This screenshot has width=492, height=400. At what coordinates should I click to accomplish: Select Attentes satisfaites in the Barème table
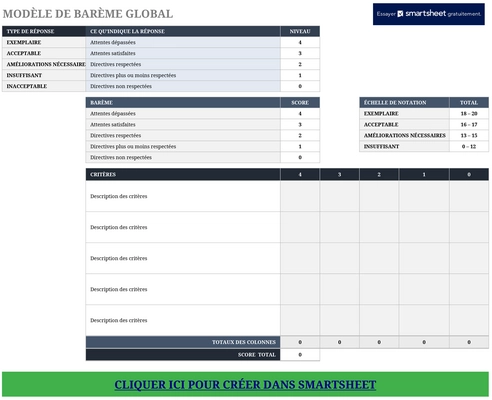coord(183,125)
